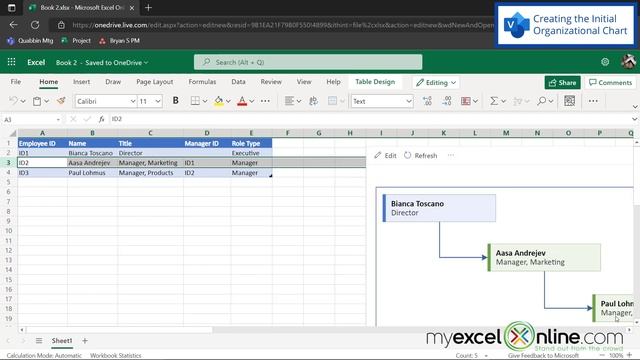Viewport: 640px width, 360px height.
Task: Open account profile picture
Action: coord(629,62)
